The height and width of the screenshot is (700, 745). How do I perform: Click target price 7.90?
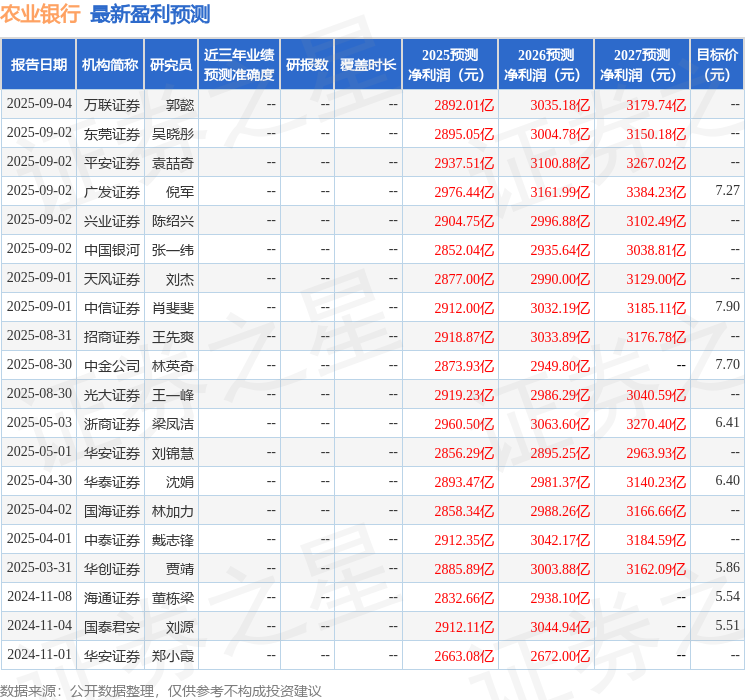pyautogui.click(x=727, y=307)
